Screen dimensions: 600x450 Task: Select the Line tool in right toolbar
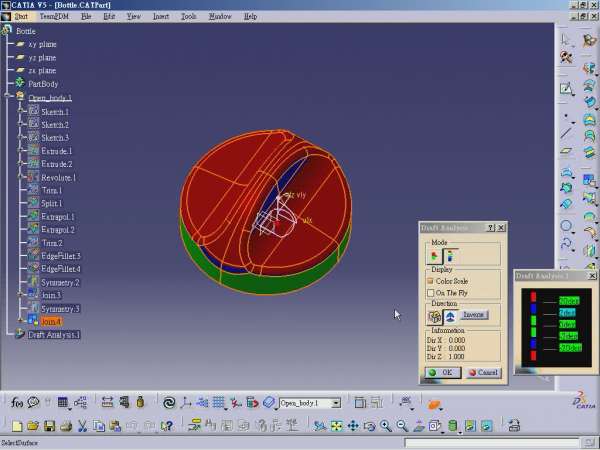point(566,134)
